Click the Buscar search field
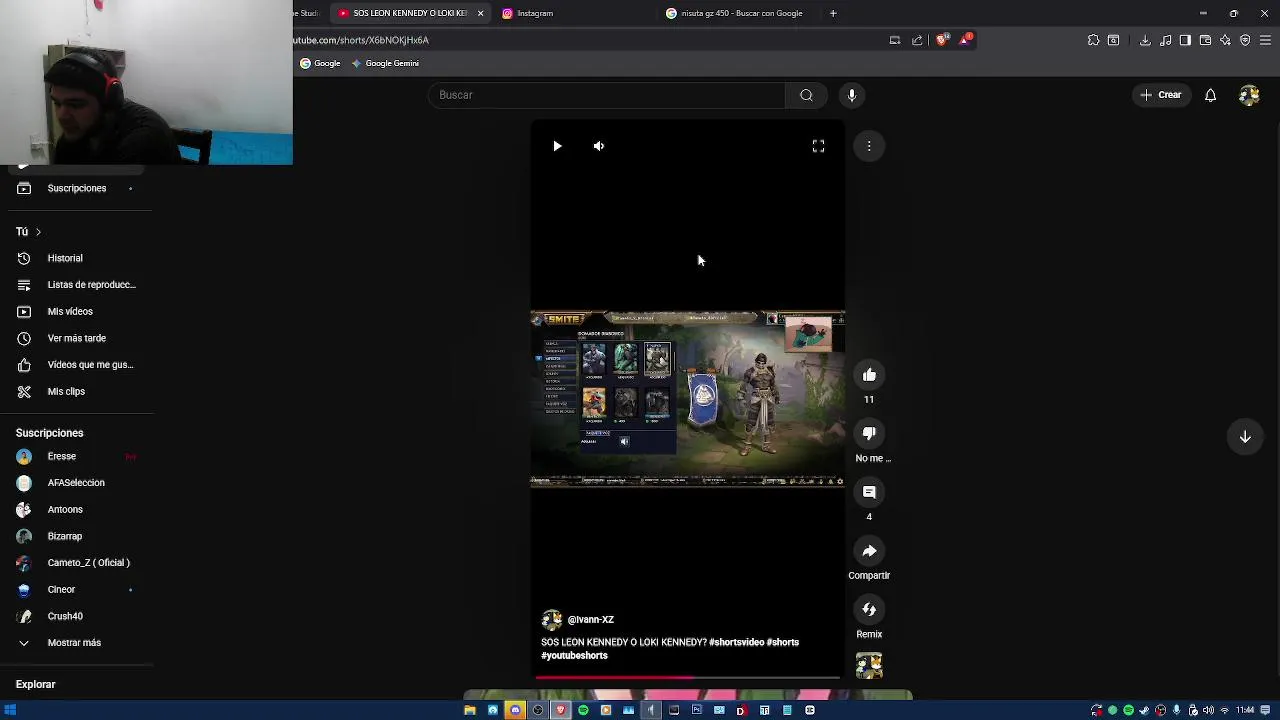 point(607,95)
